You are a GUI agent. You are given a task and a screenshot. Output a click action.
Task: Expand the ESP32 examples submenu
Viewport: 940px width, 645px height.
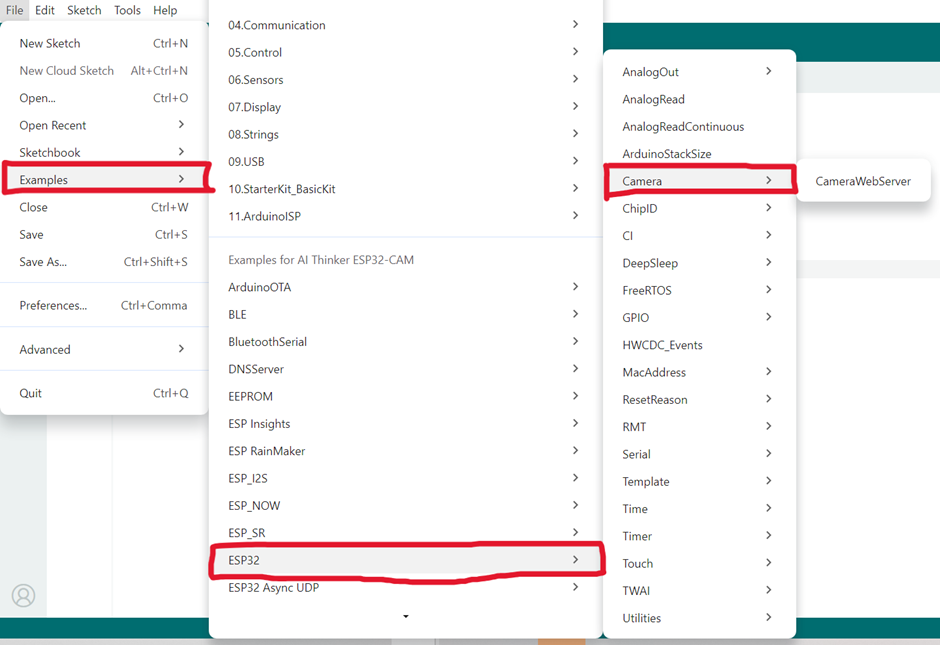(x=405, y=560)
